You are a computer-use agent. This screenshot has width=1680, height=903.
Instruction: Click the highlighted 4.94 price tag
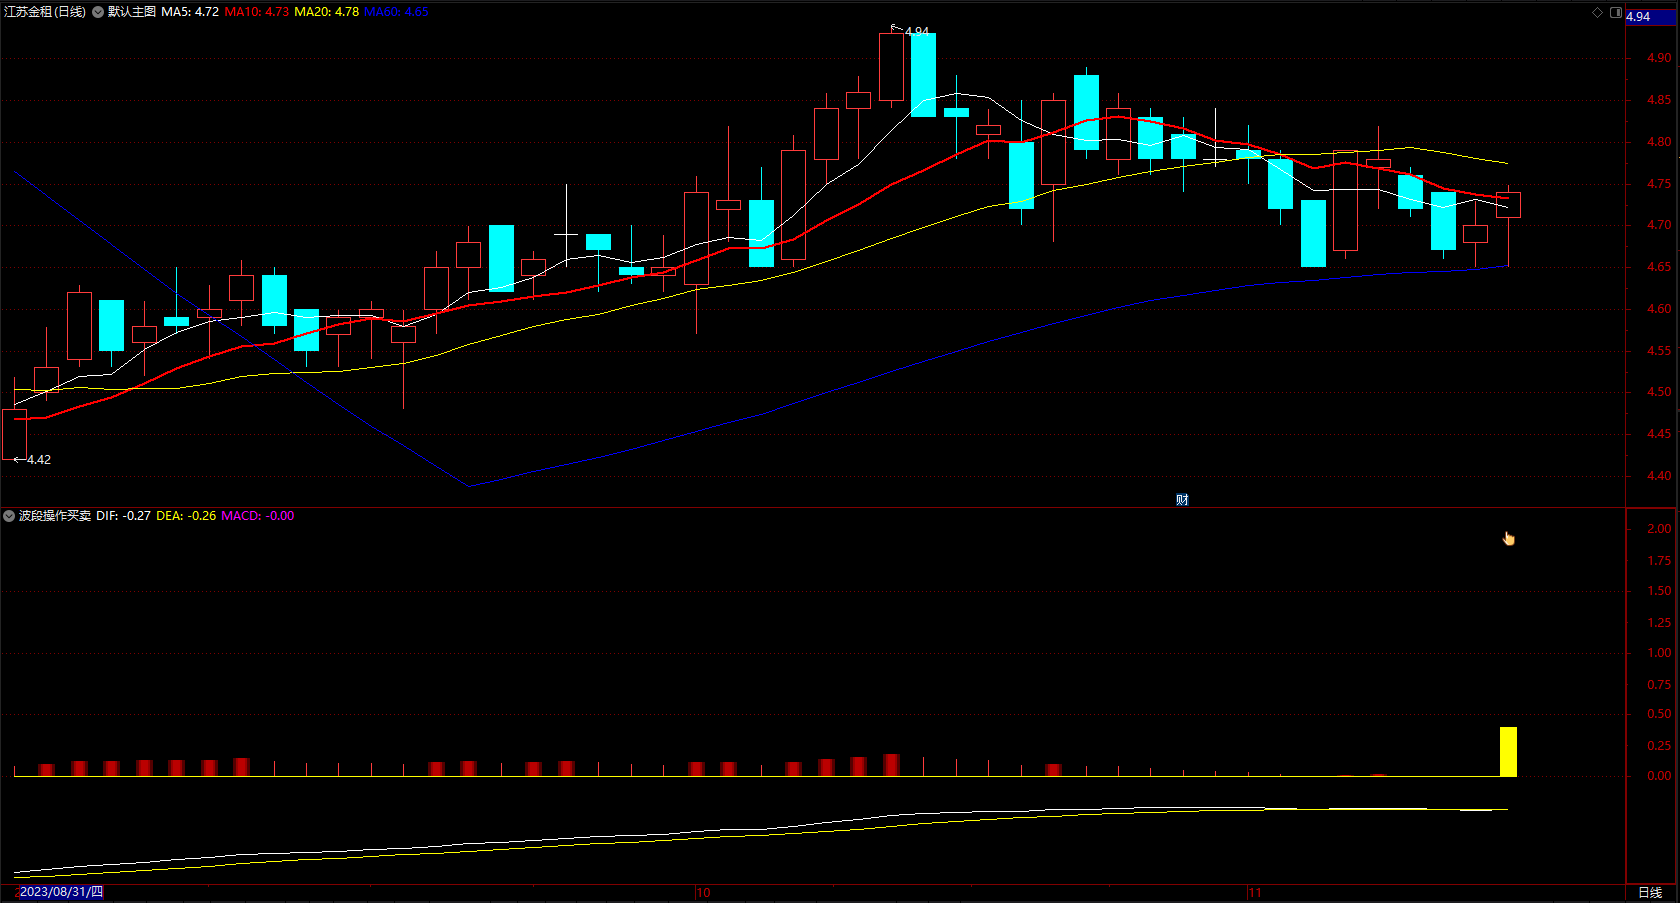tap(1650, 17)
